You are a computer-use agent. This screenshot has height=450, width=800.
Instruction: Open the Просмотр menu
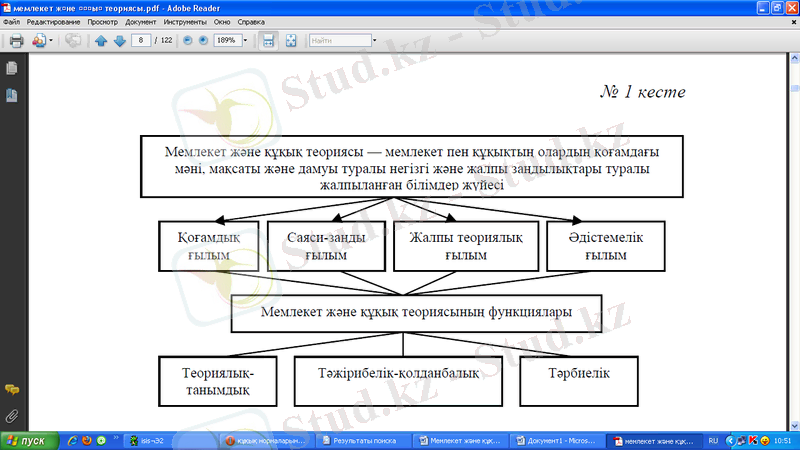point(103,22)
